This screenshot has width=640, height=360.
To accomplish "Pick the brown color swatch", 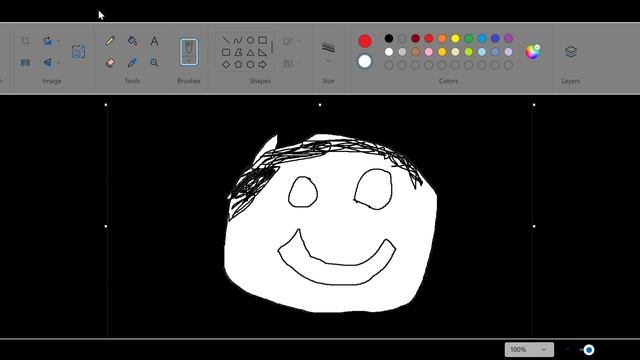I will tap(416, 52).
